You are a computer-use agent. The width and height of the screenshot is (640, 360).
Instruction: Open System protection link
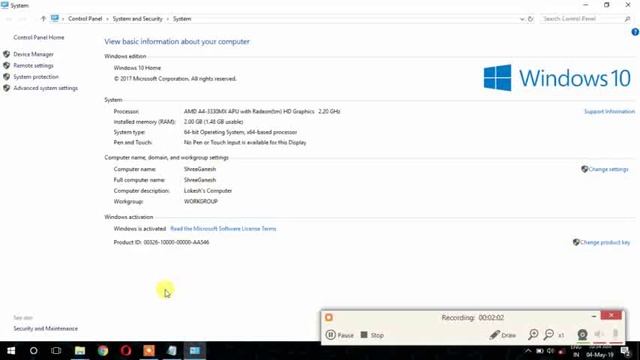tap(36, 77)
